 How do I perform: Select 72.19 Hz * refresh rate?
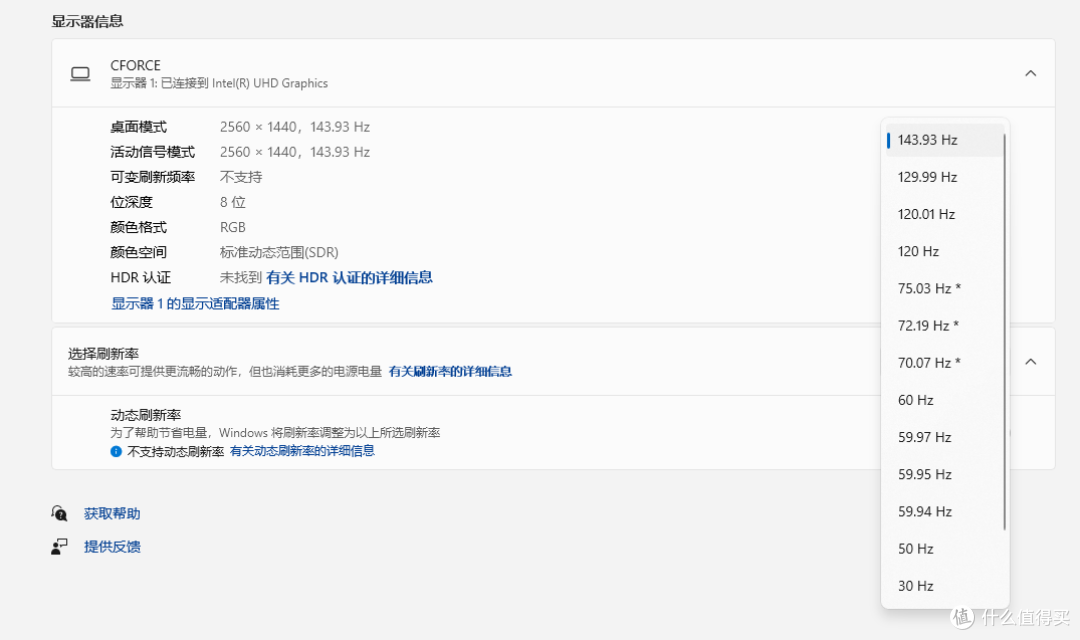coord(944,326)
